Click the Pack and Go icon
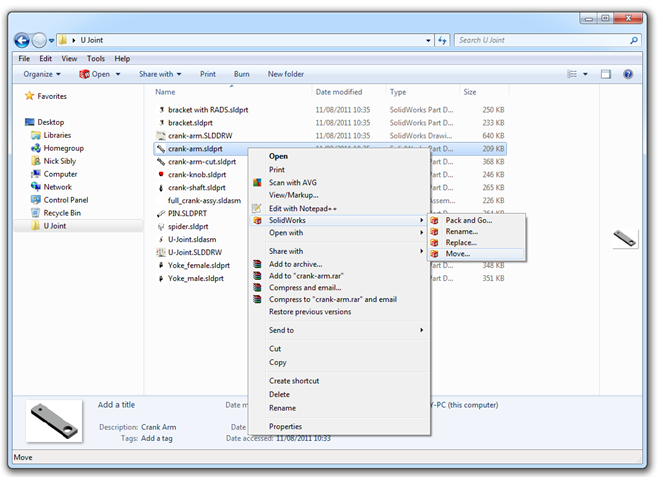The image size is (663, 478). tap(435, 220)
